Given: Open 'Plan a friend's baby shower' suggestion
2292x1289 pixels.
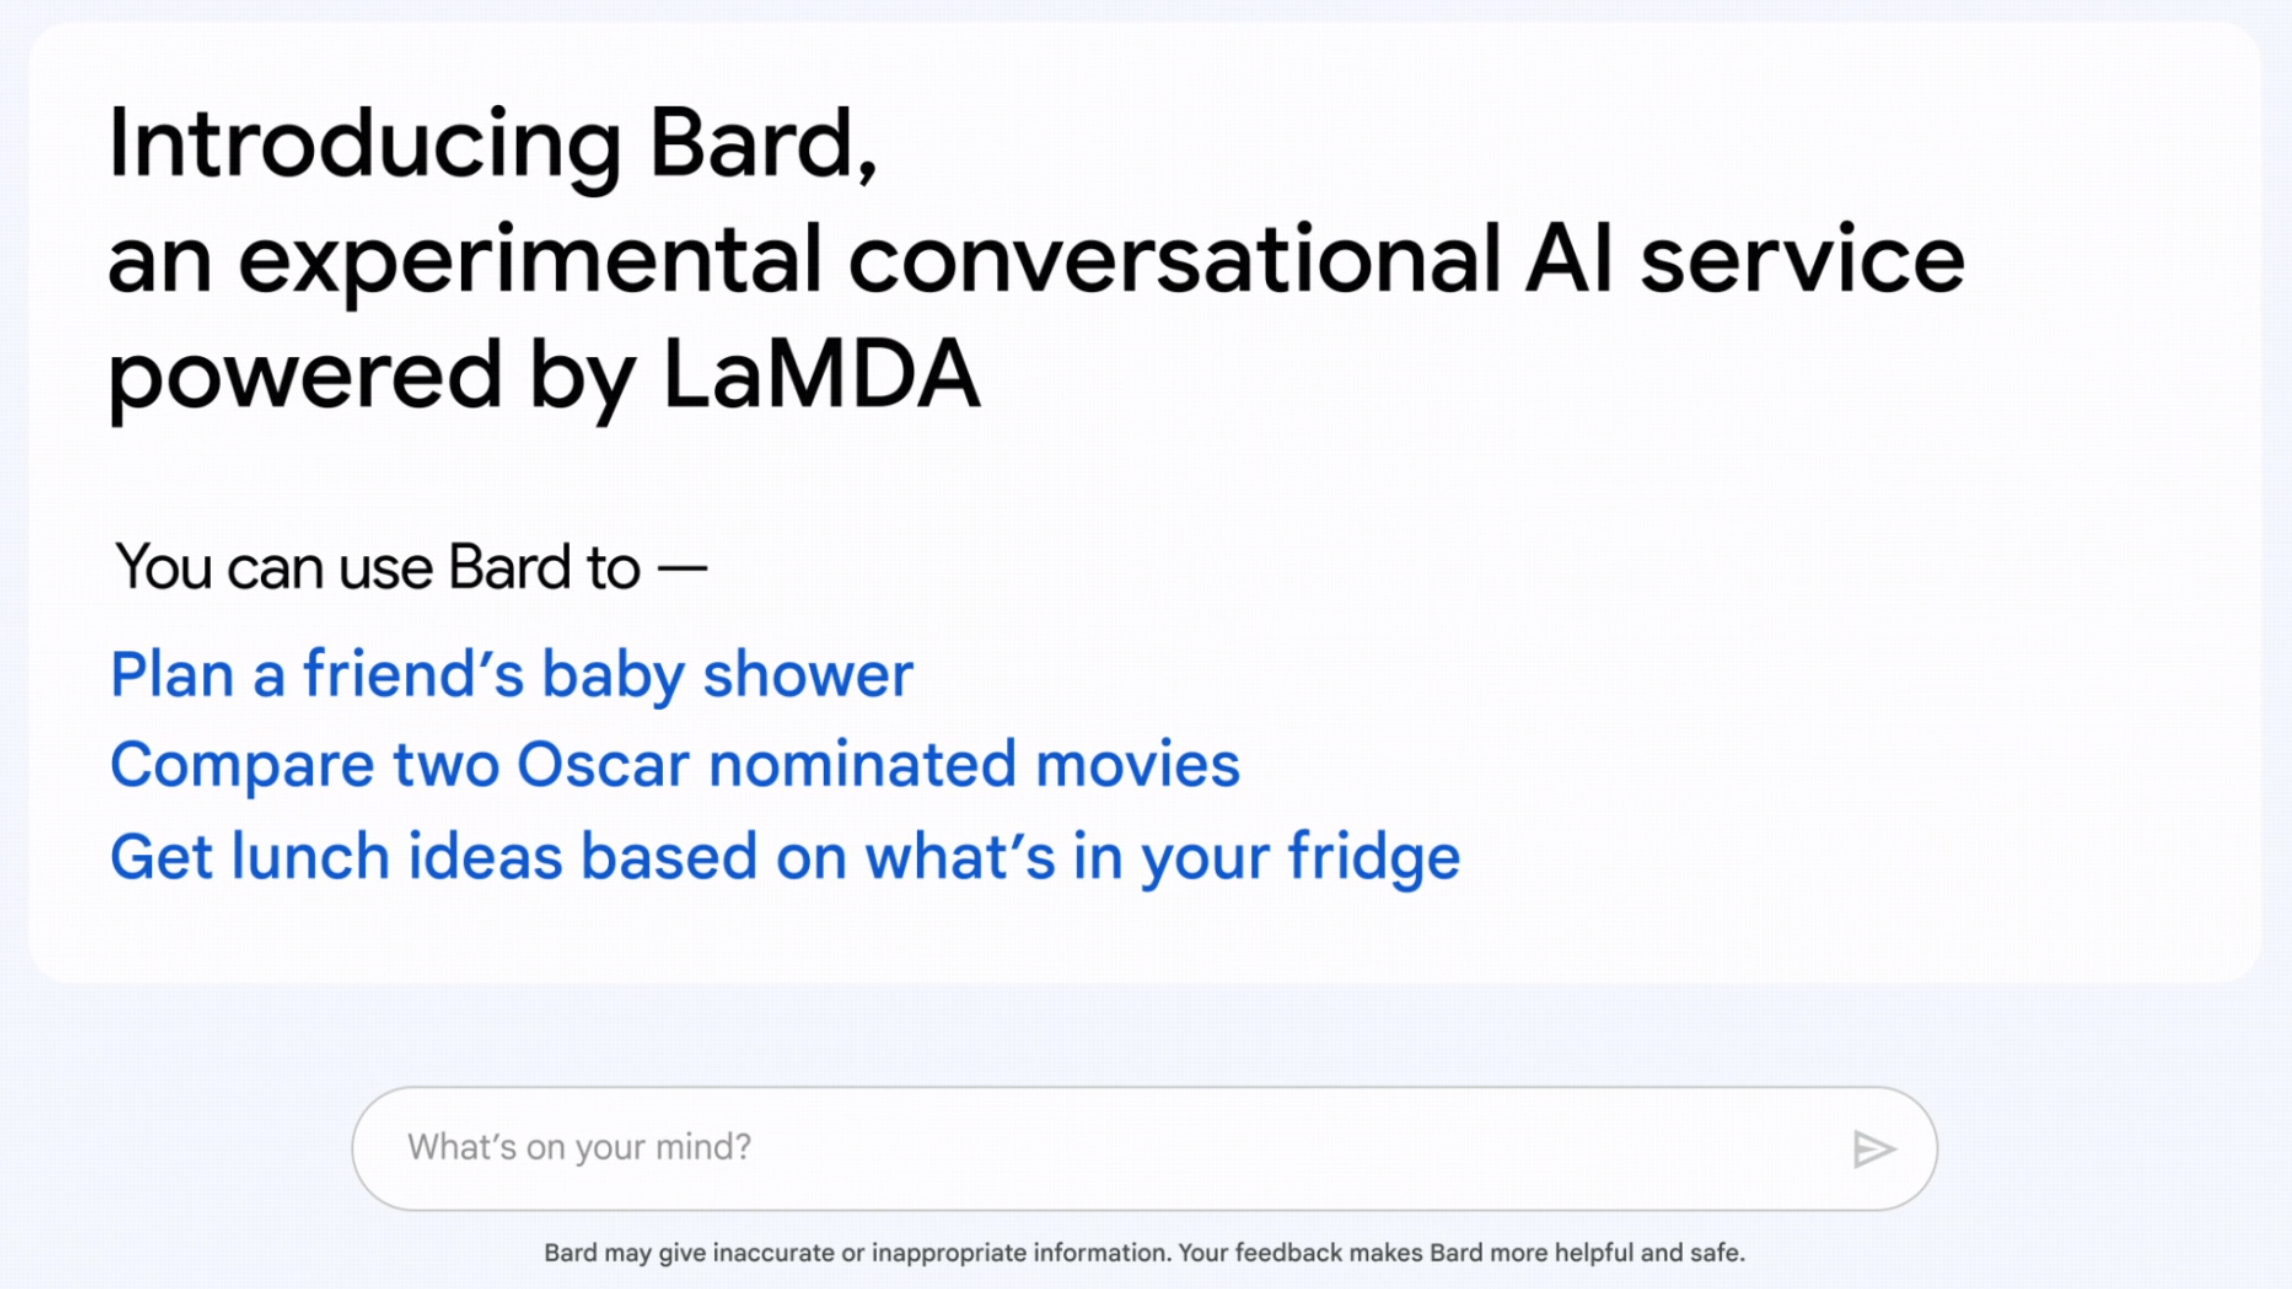Looking at the screenshot, I should pyautogui.click(x=511, y=674).
